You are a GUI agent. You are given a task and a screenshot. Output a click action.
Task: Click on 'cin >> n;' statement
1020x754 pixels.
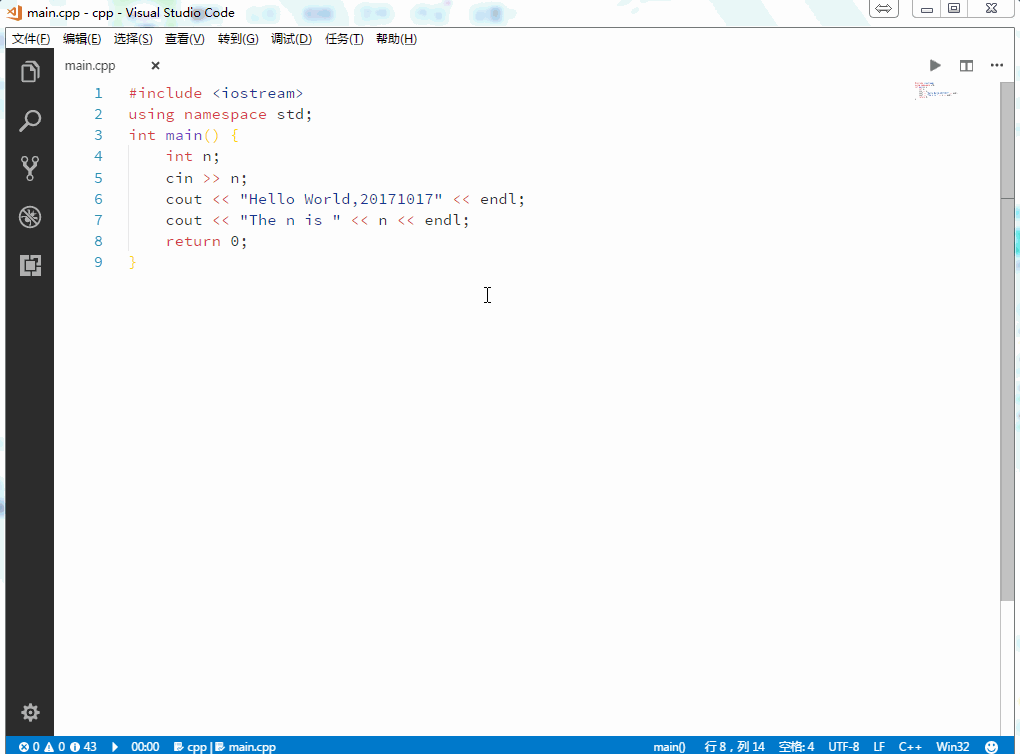click(x=206, y=178)
